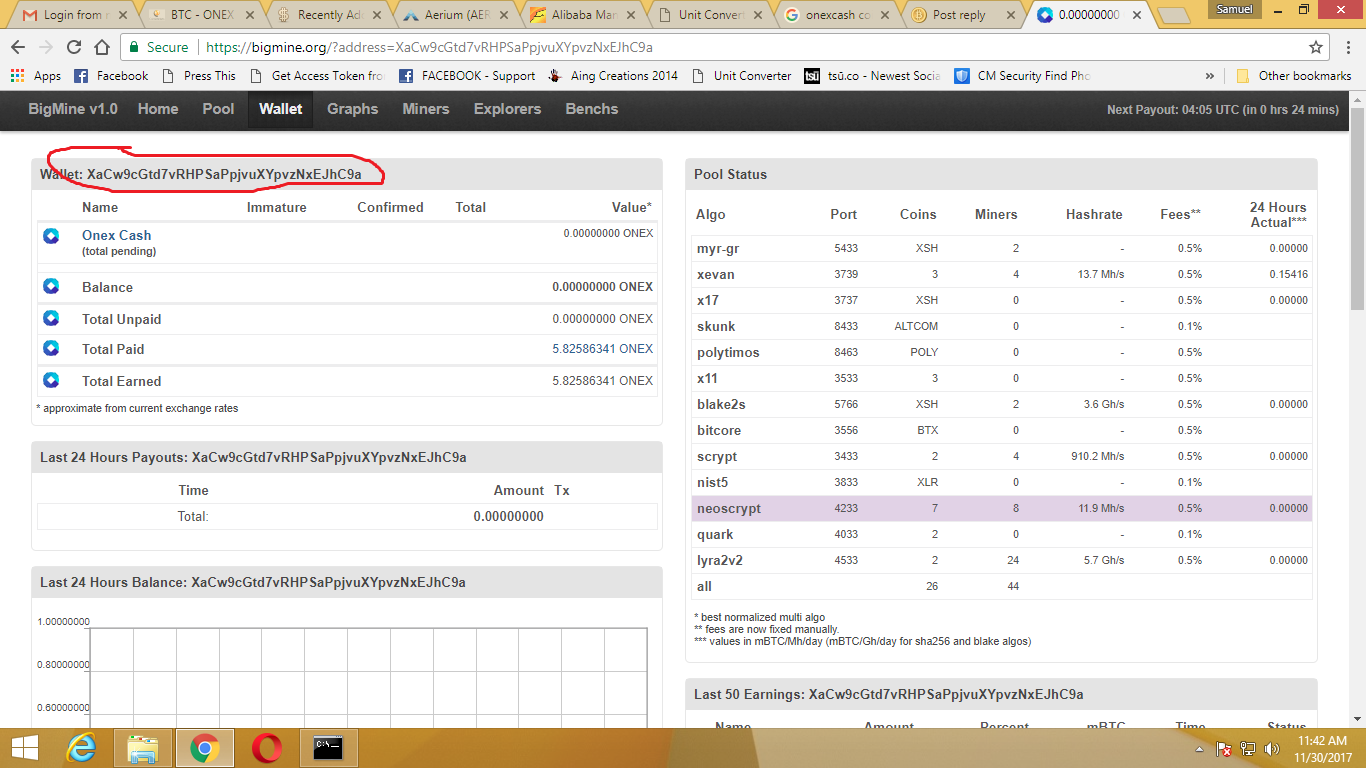Click the Secure padlock site info

click(157, 47)
